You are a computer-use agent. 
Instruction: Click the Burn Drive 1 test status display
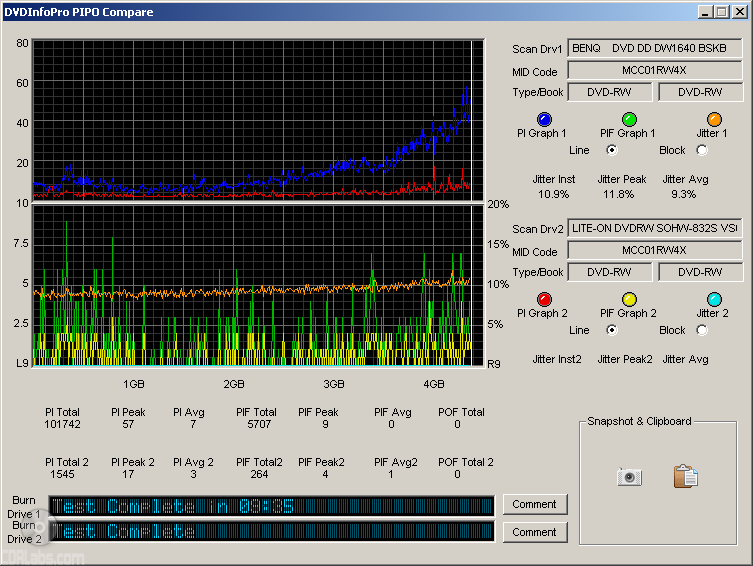tap(271, 506)
